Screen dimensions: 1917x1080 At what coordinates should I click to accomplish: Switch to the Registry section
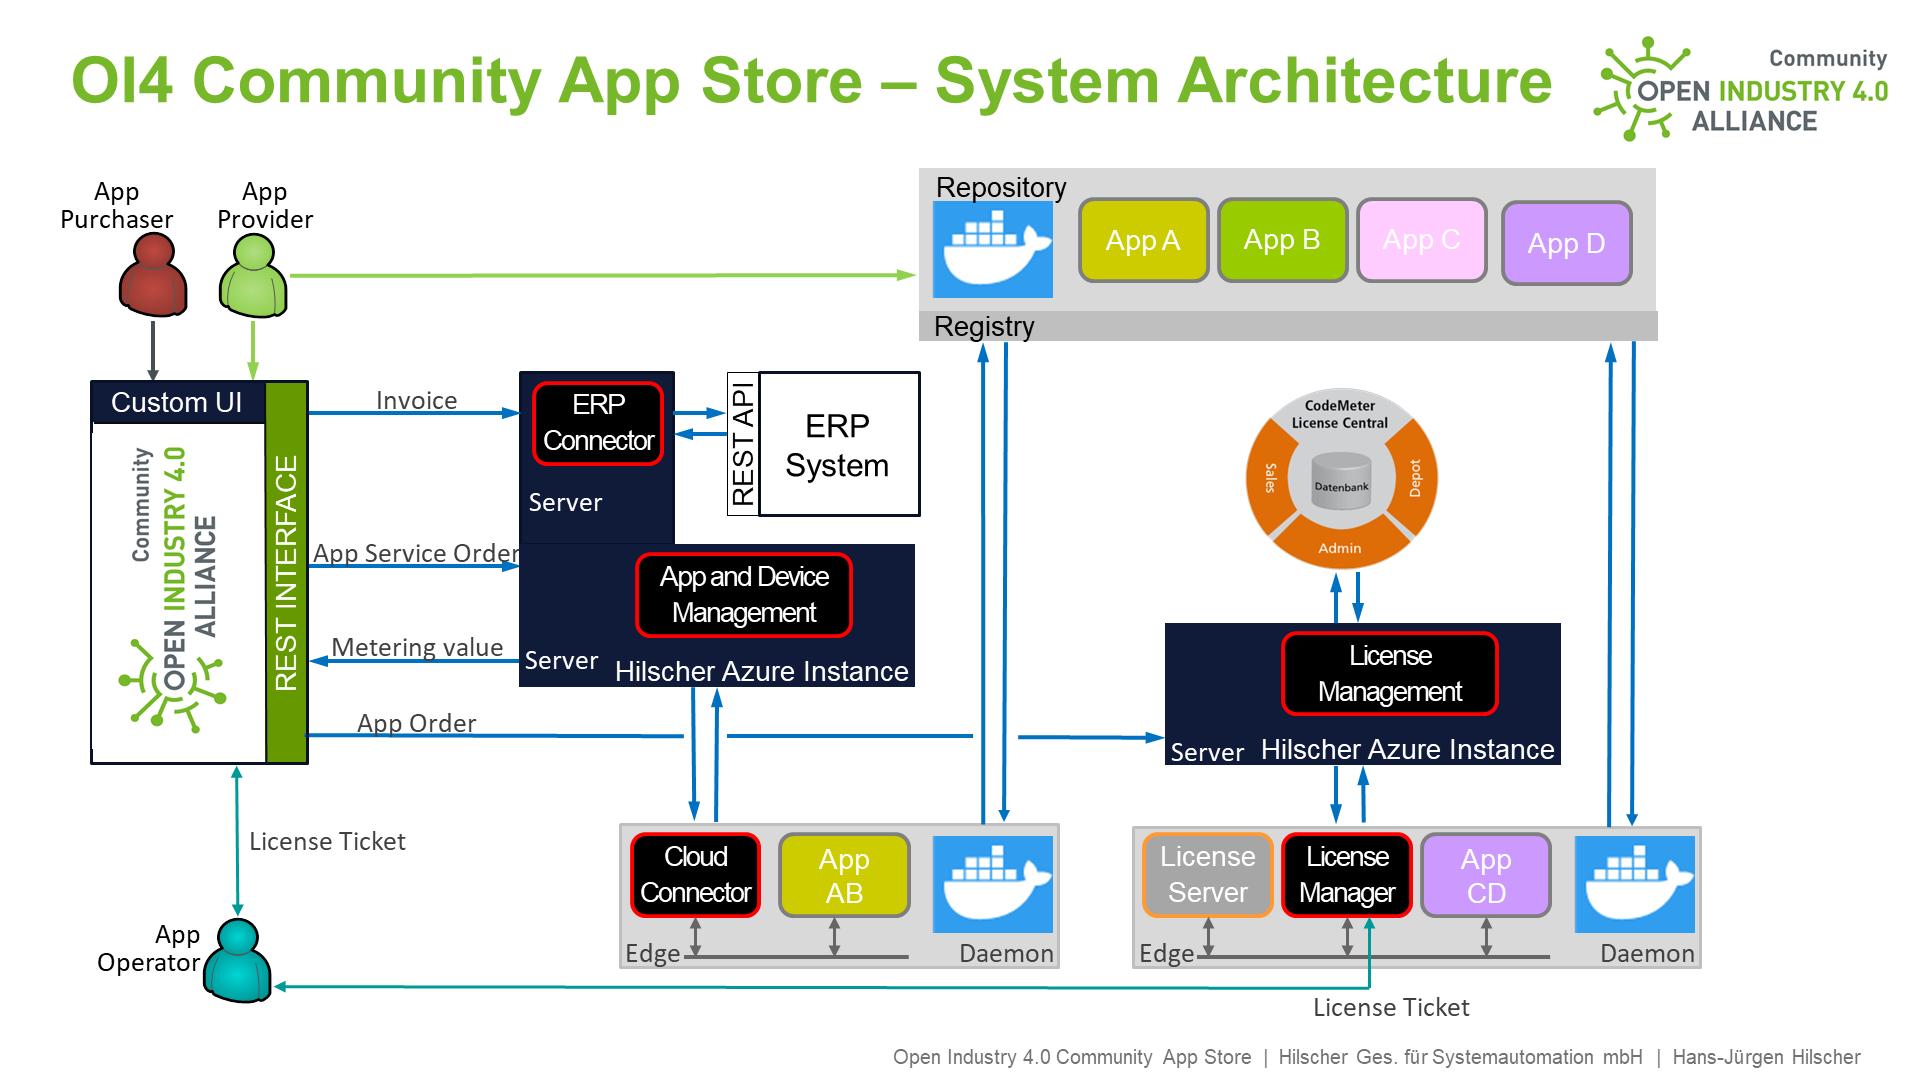point(983,325)
